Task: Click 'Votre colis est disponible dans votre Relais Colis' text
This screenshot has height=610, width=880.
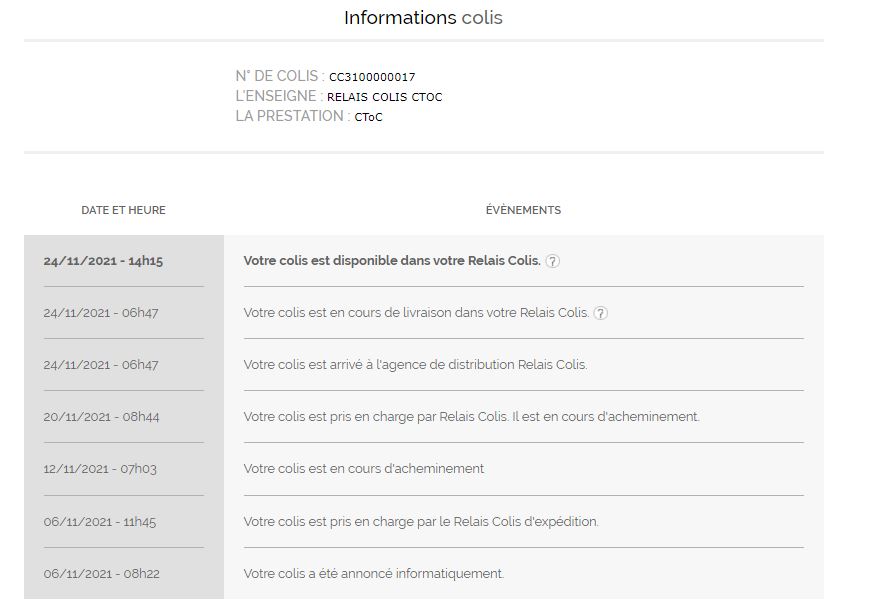Action: pyautogui.click(x=392, y=260)
